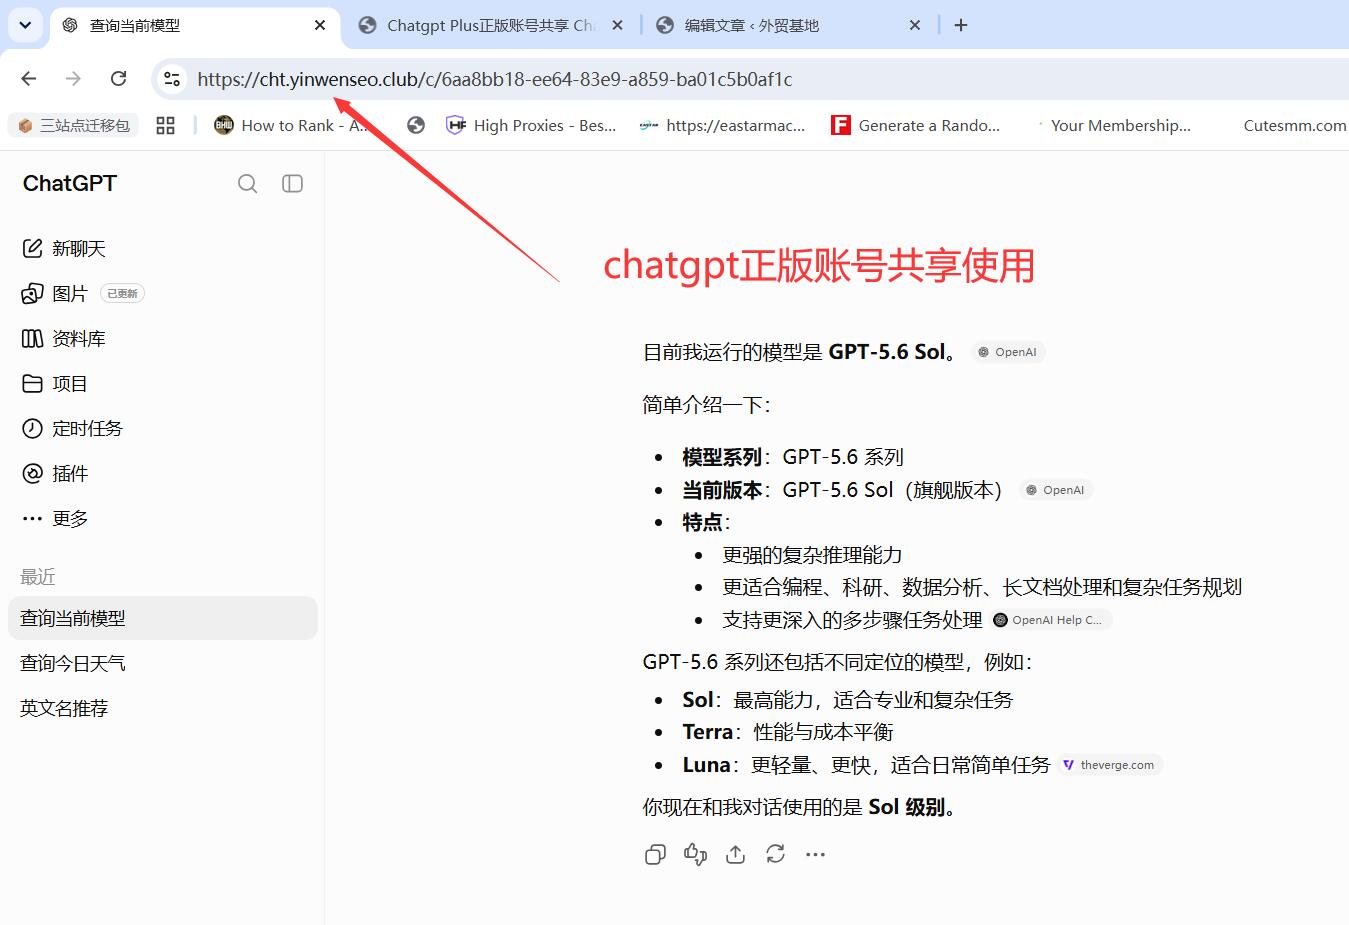Click the 已更新 badge beside 图片
This screenshot has height=925, width=1349.
click(x=122, y=293)
